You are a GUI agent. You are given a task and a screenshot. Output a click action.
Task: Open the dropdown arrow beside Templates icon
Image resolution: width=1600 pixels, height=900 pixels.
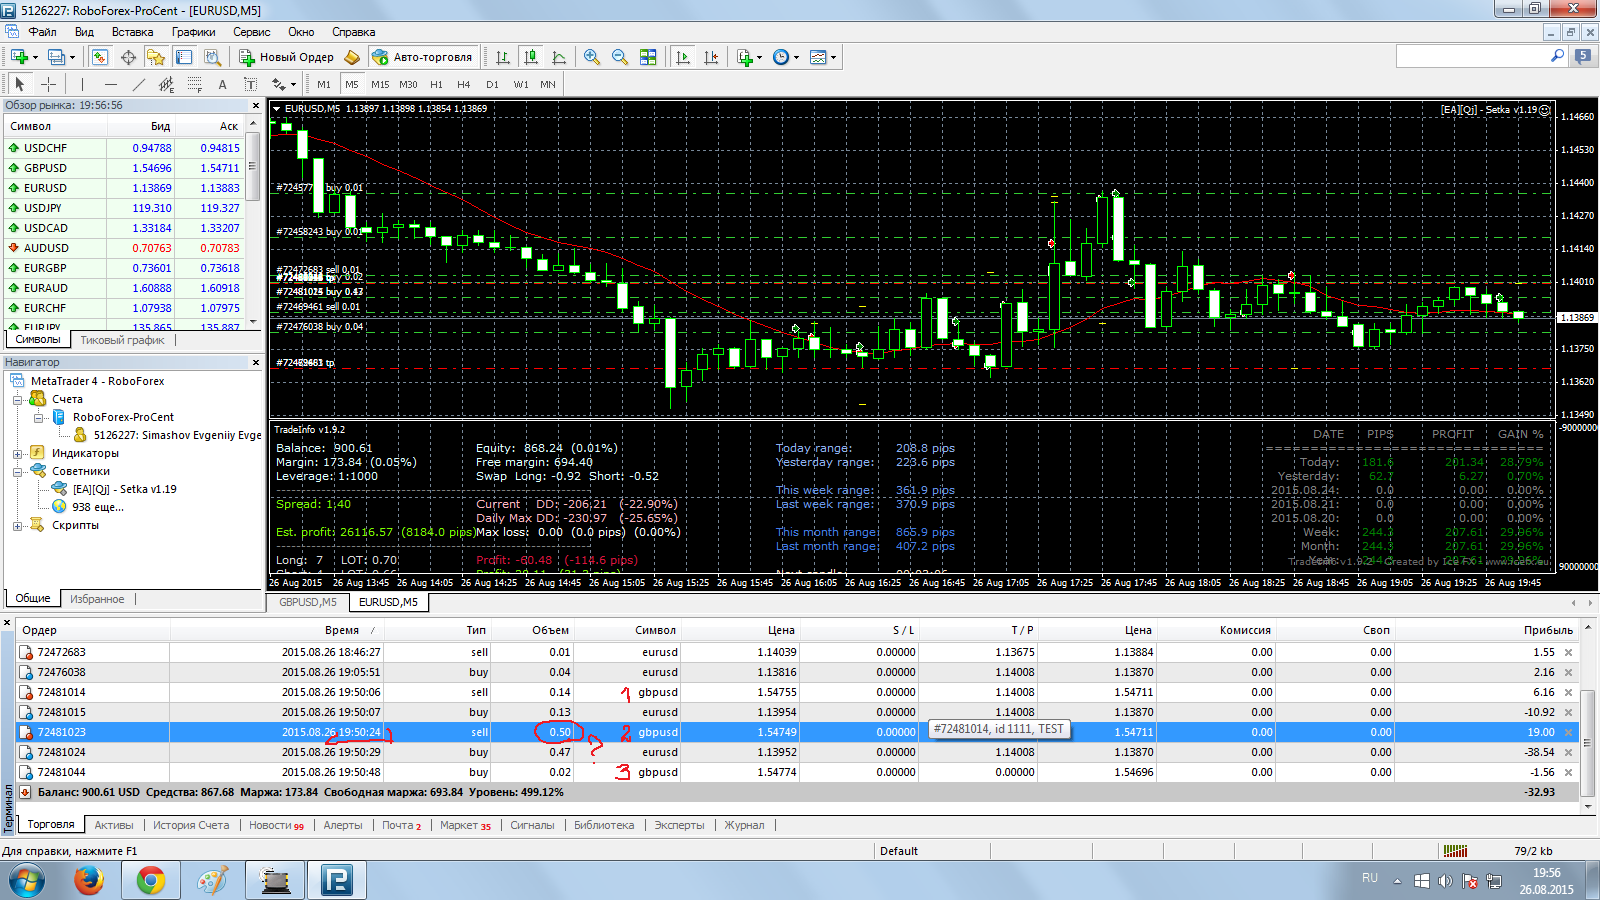833,57
